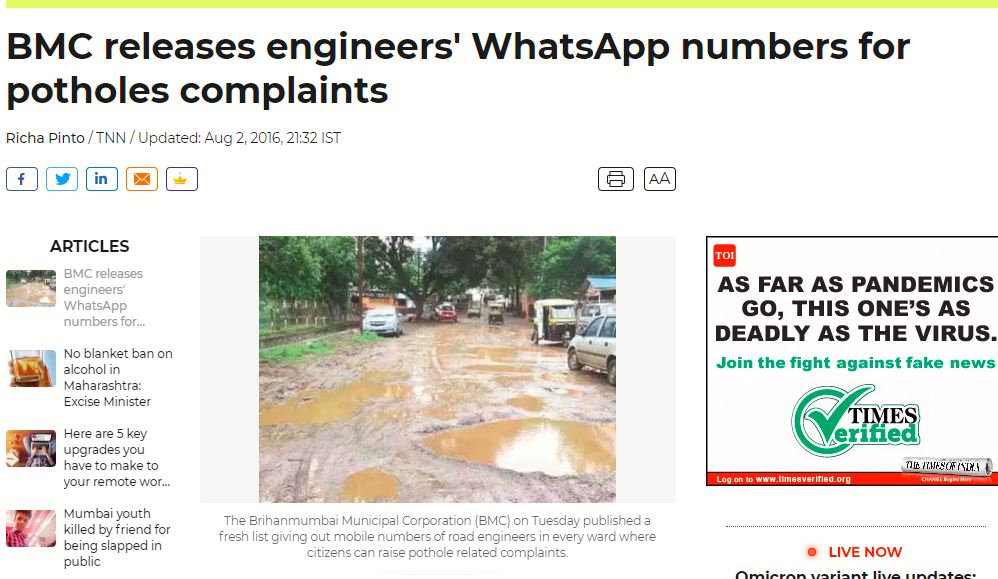Click the TNN source link
Viewport: 998px width, 579px height.
click(111, 138)
